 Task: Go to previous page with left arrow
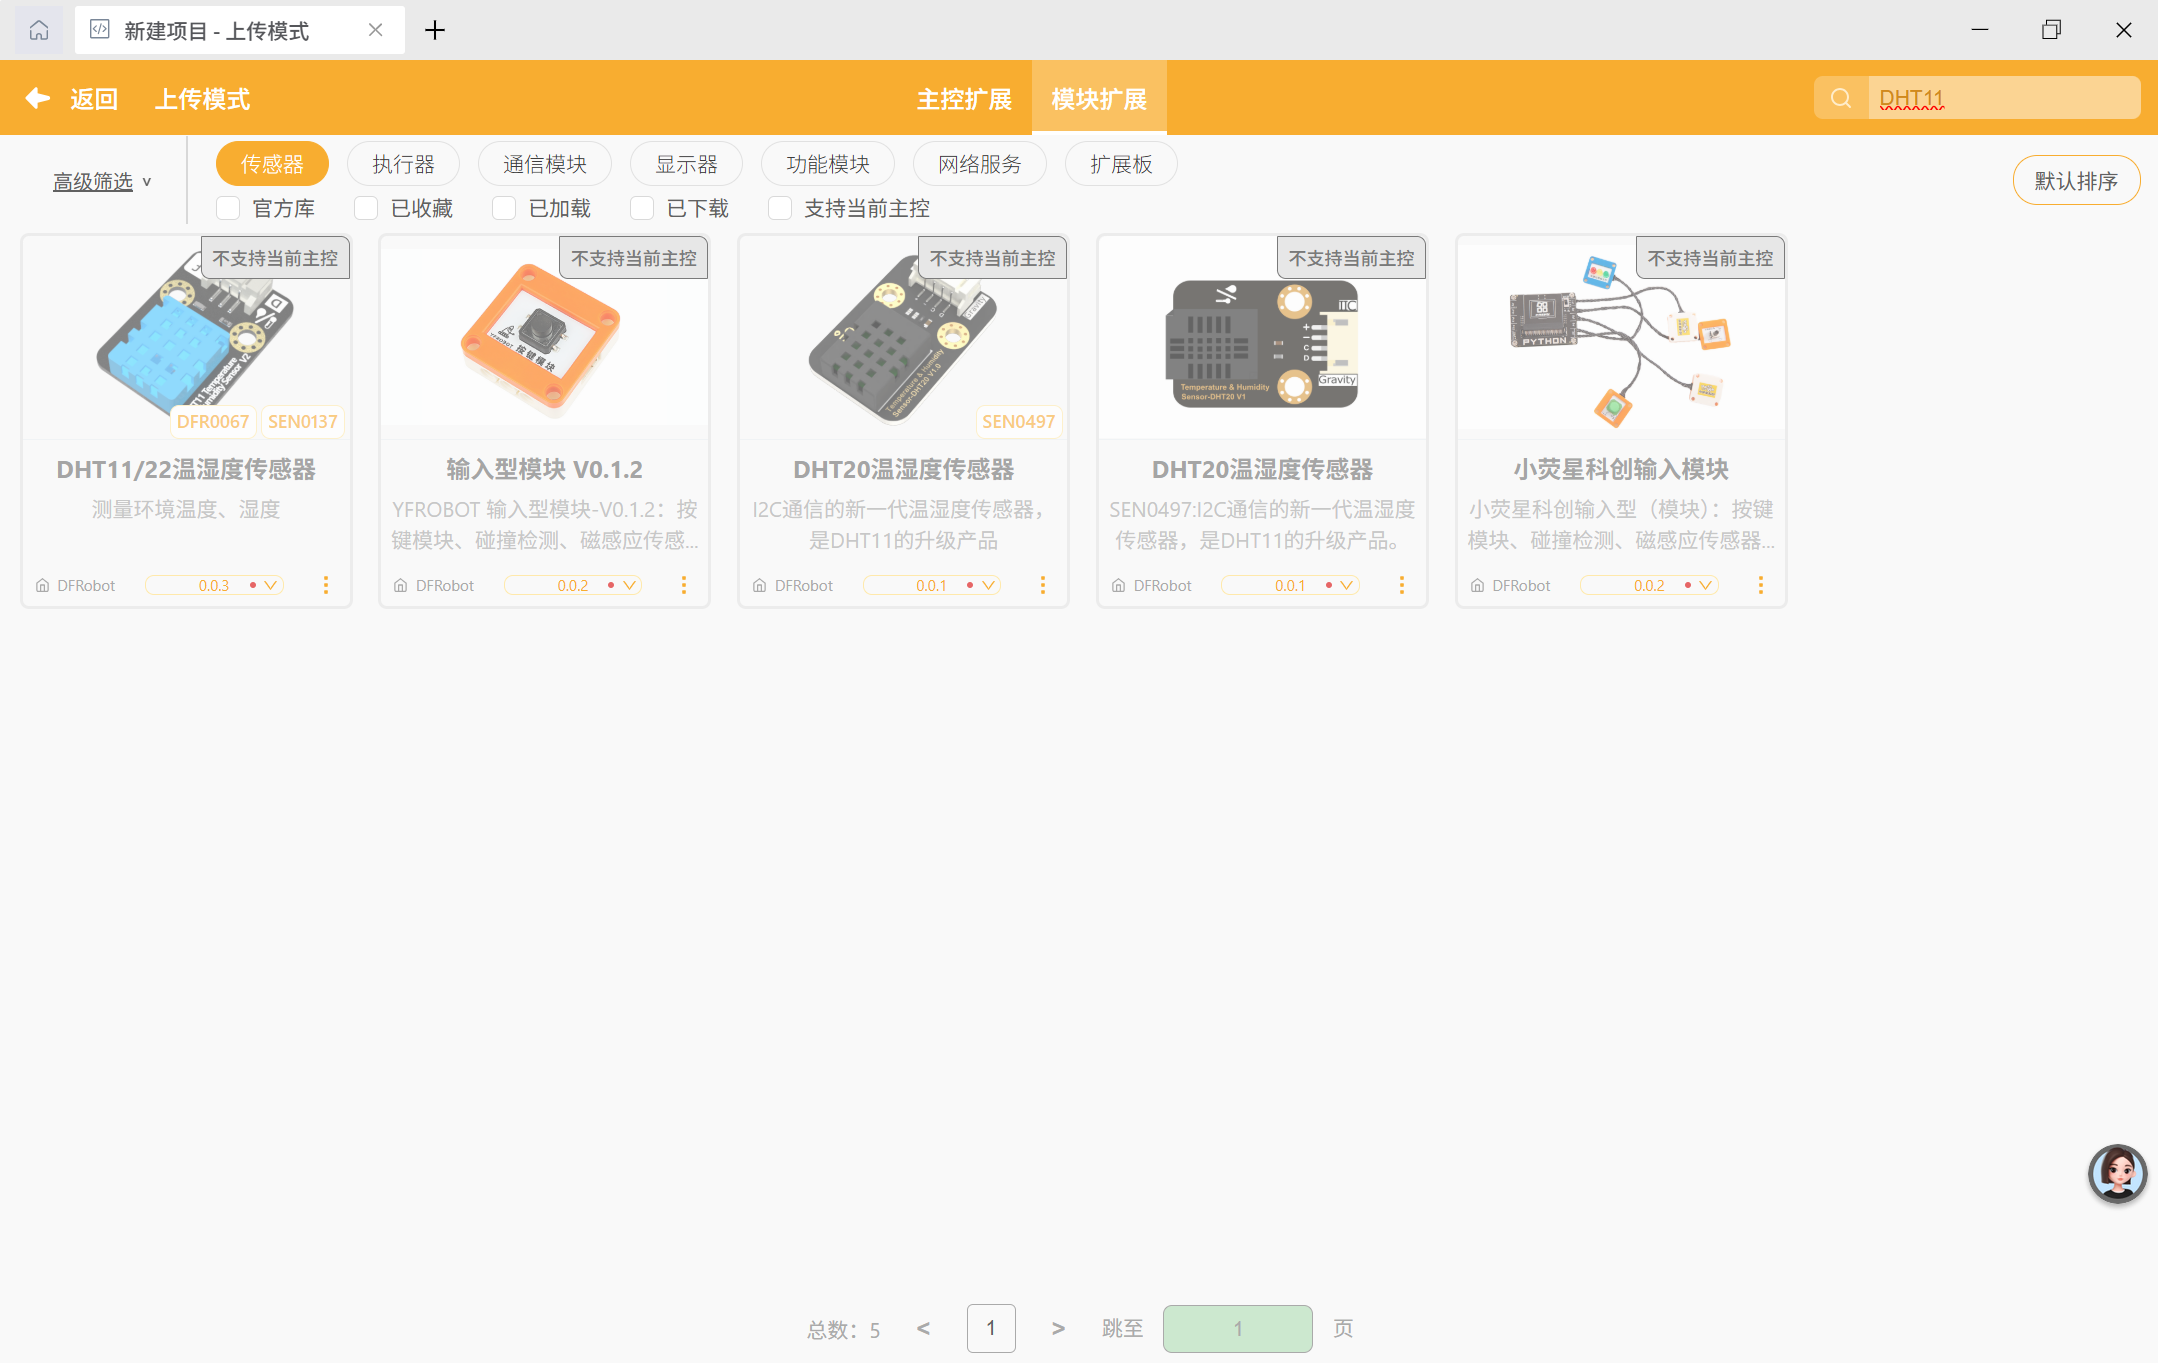[923, 1328]
